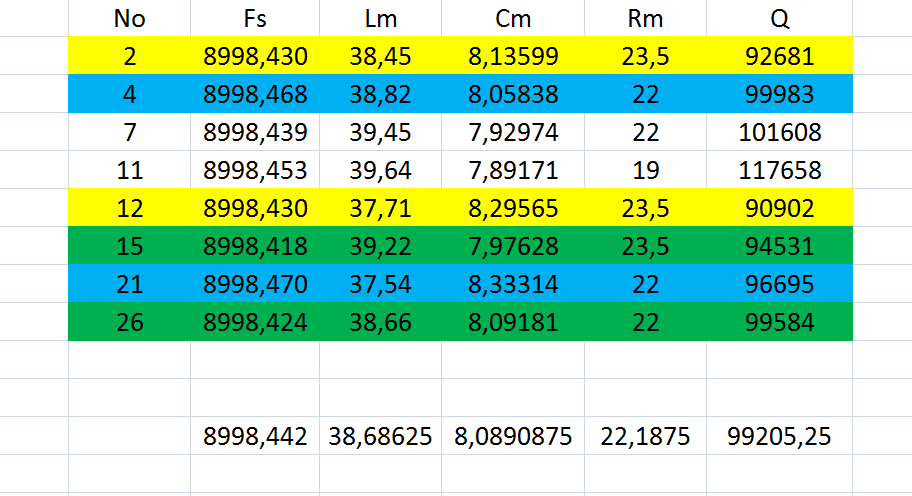Select the 'Fs' header cell
912x496 pixels.
255,18
